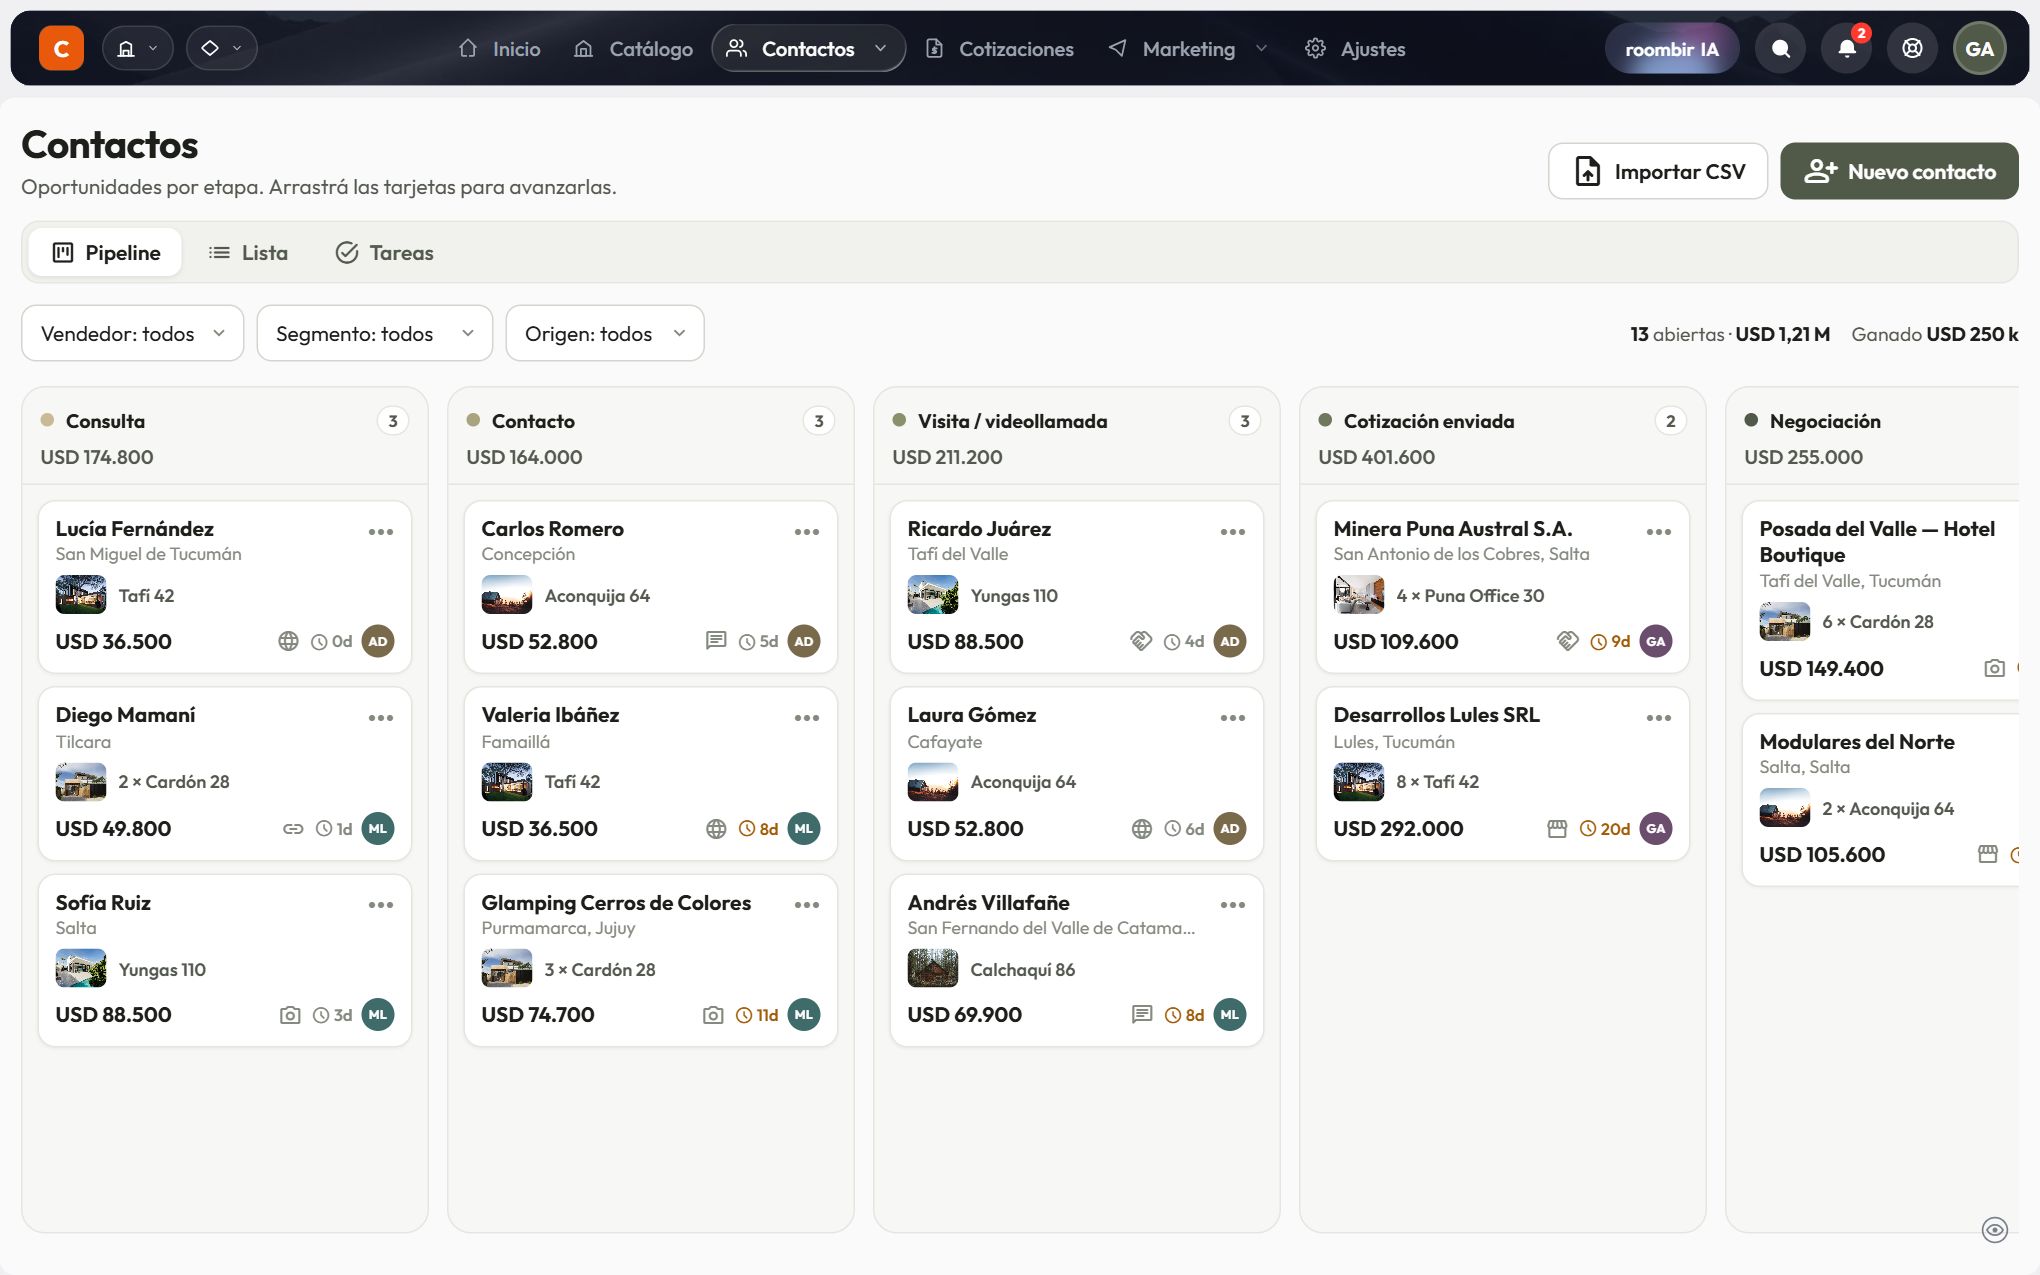2040x1275 pixels.
Task: Expand the building selector dropdown in top bar
Action: coord(137,48)
